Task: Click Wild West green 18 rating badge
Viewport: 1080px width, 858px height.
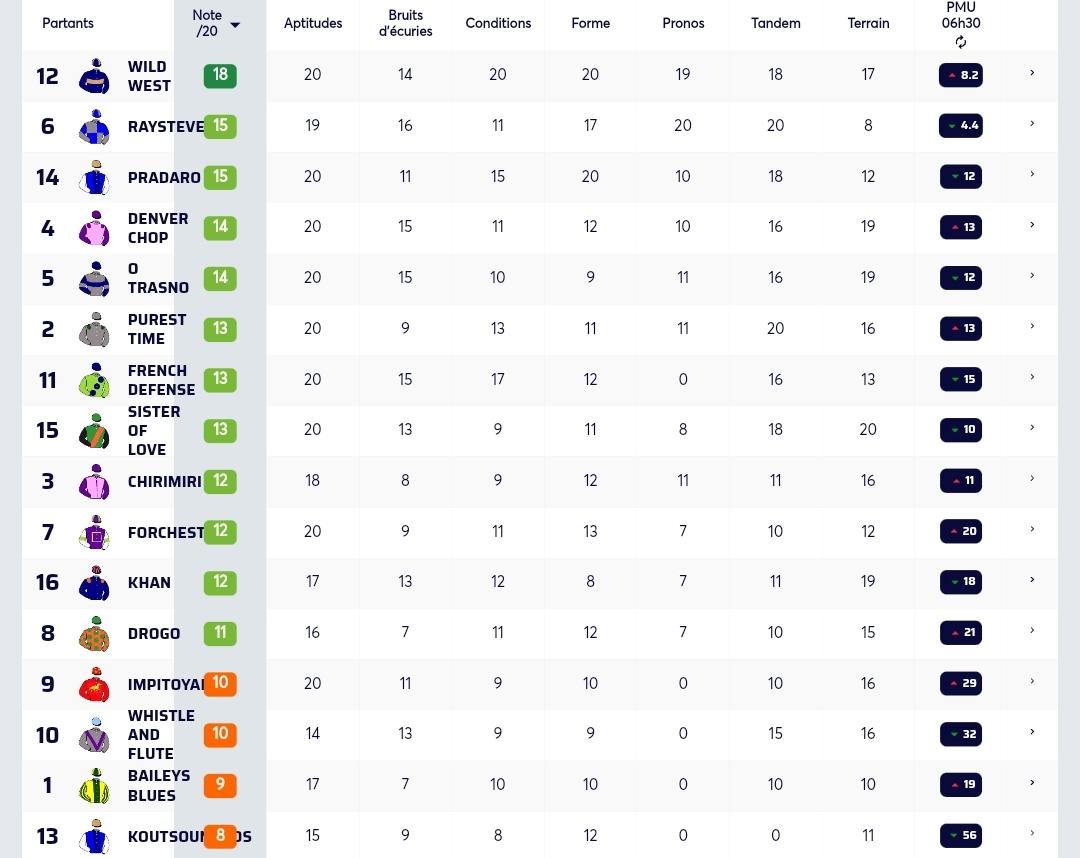Action: 220,76
